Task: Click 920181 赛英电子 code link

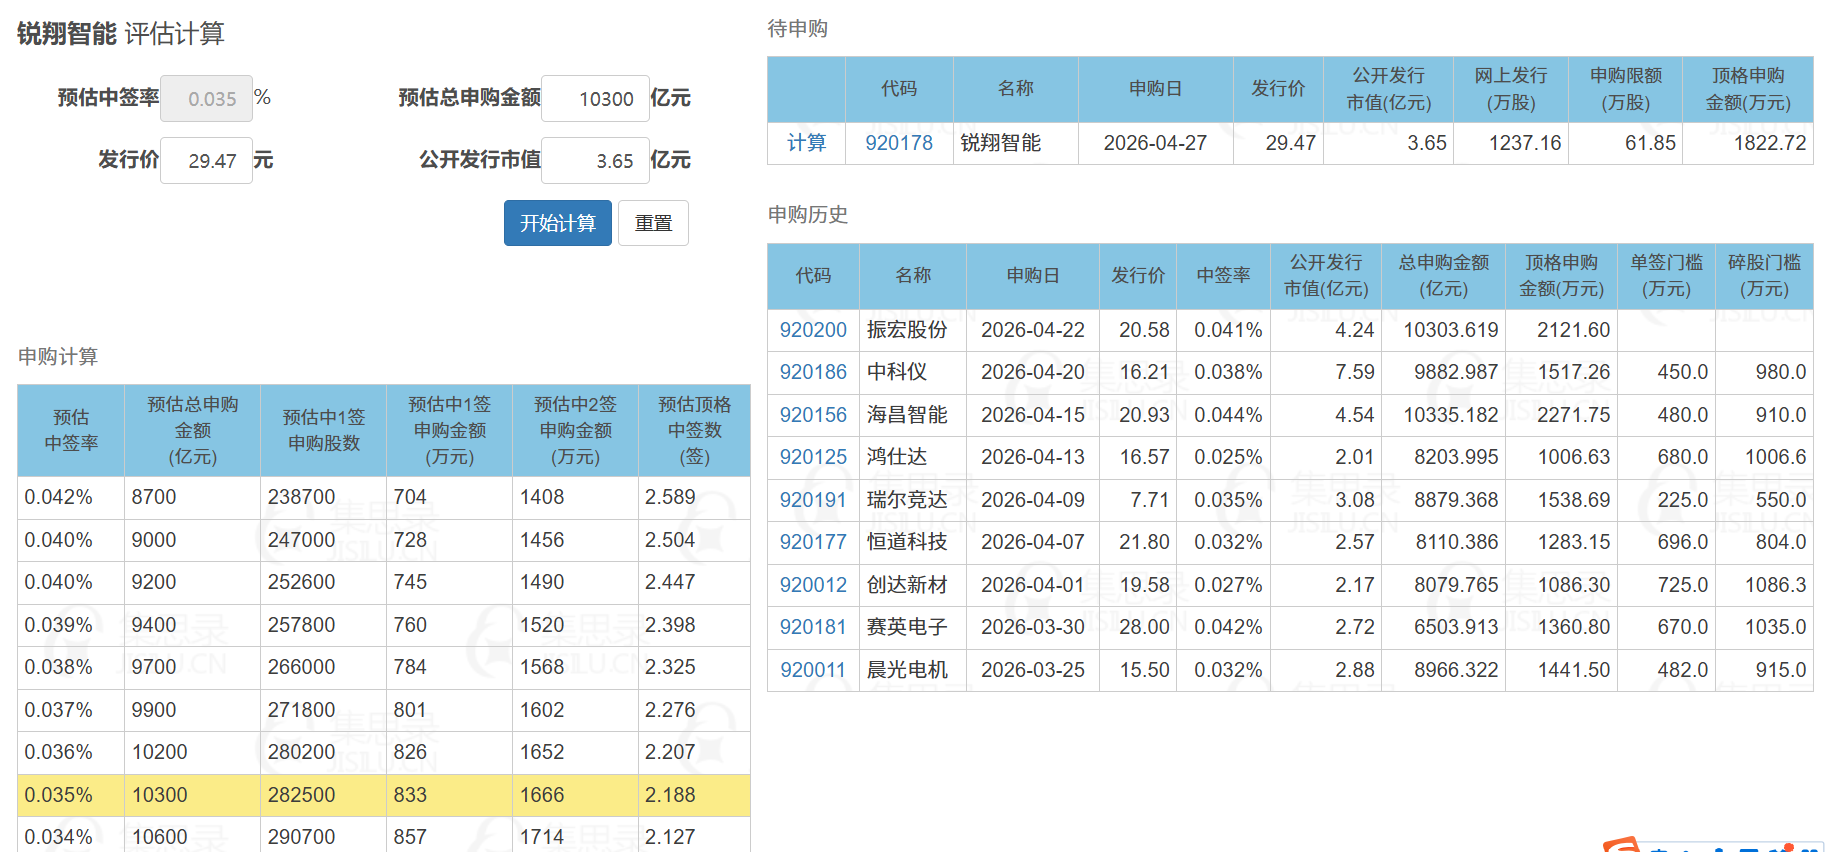Action: coord(812,627)
